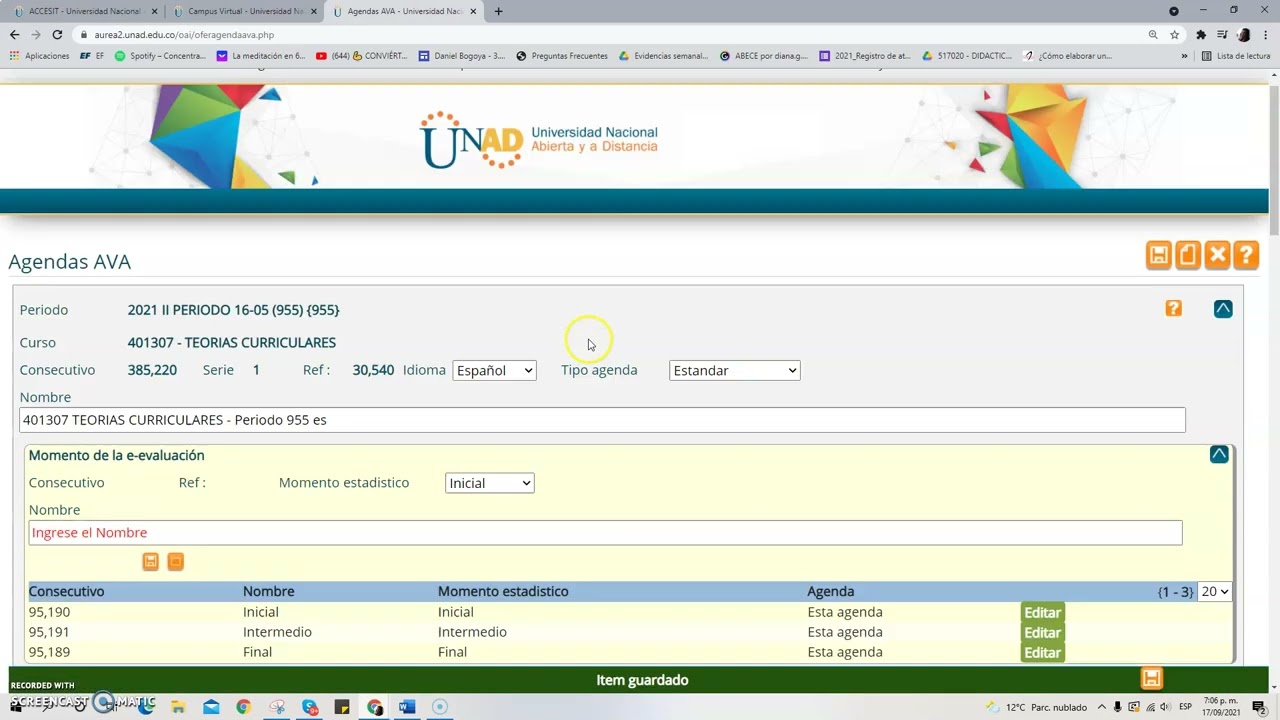Click Editar for the Intermedio row
Image resolution: width=1280 pixels, height=720 pixels.
click(x=1042, y=633)
